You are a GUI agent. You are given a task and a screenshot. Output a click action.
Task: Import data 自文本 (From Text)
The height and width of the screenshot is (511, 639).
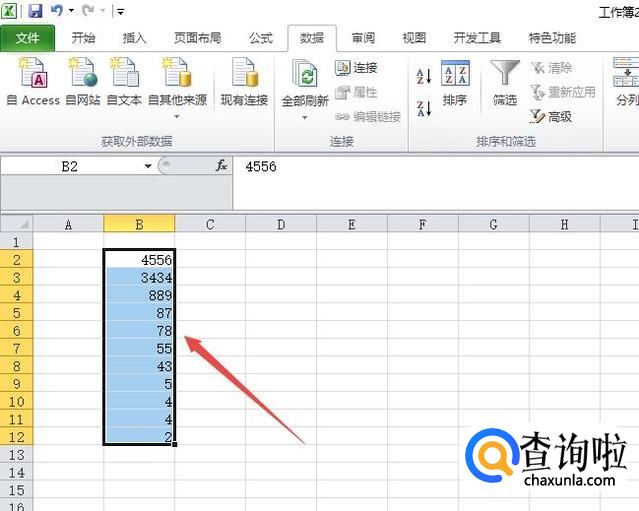pyautogui.click(x=124, y=81)
